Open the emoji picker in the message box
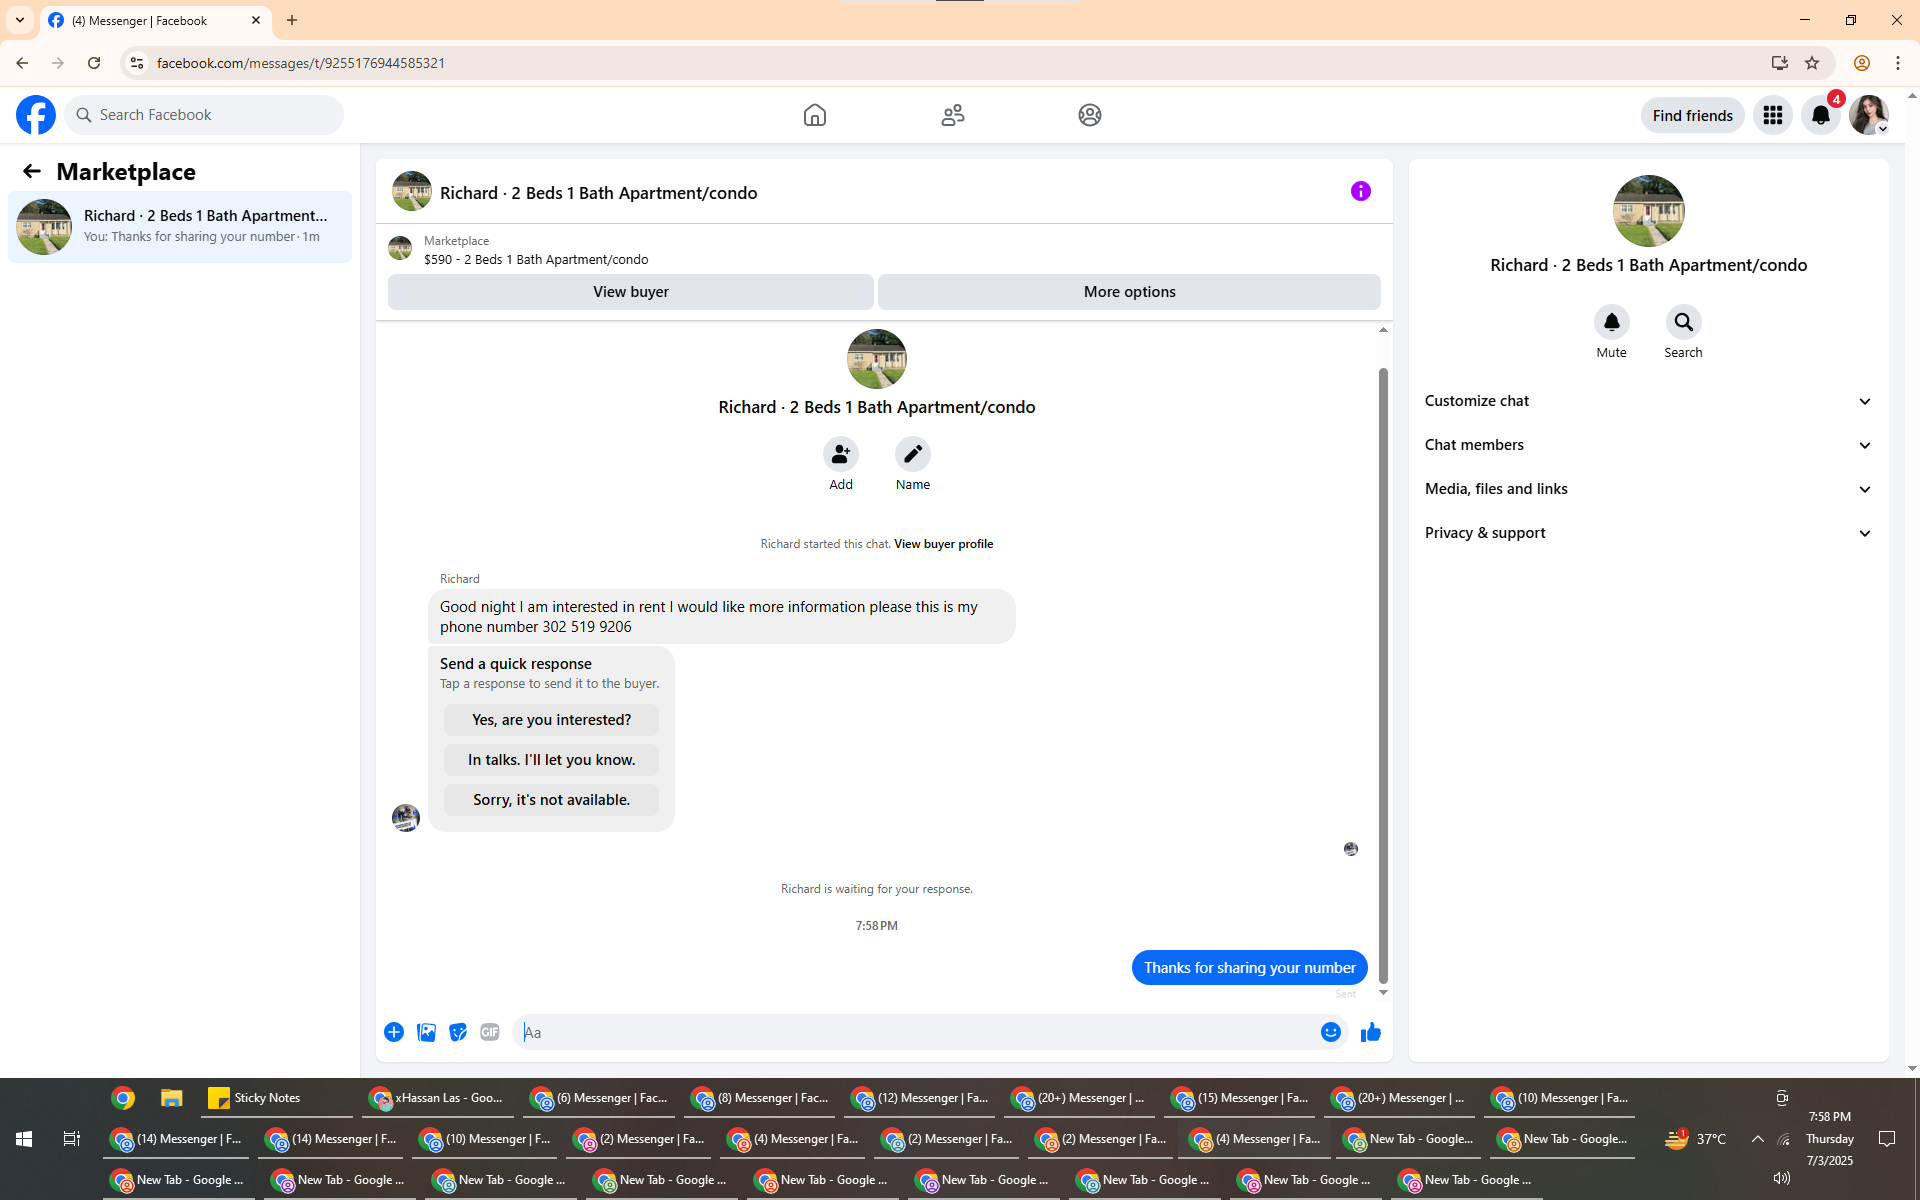 [x=1330, y=1032]
